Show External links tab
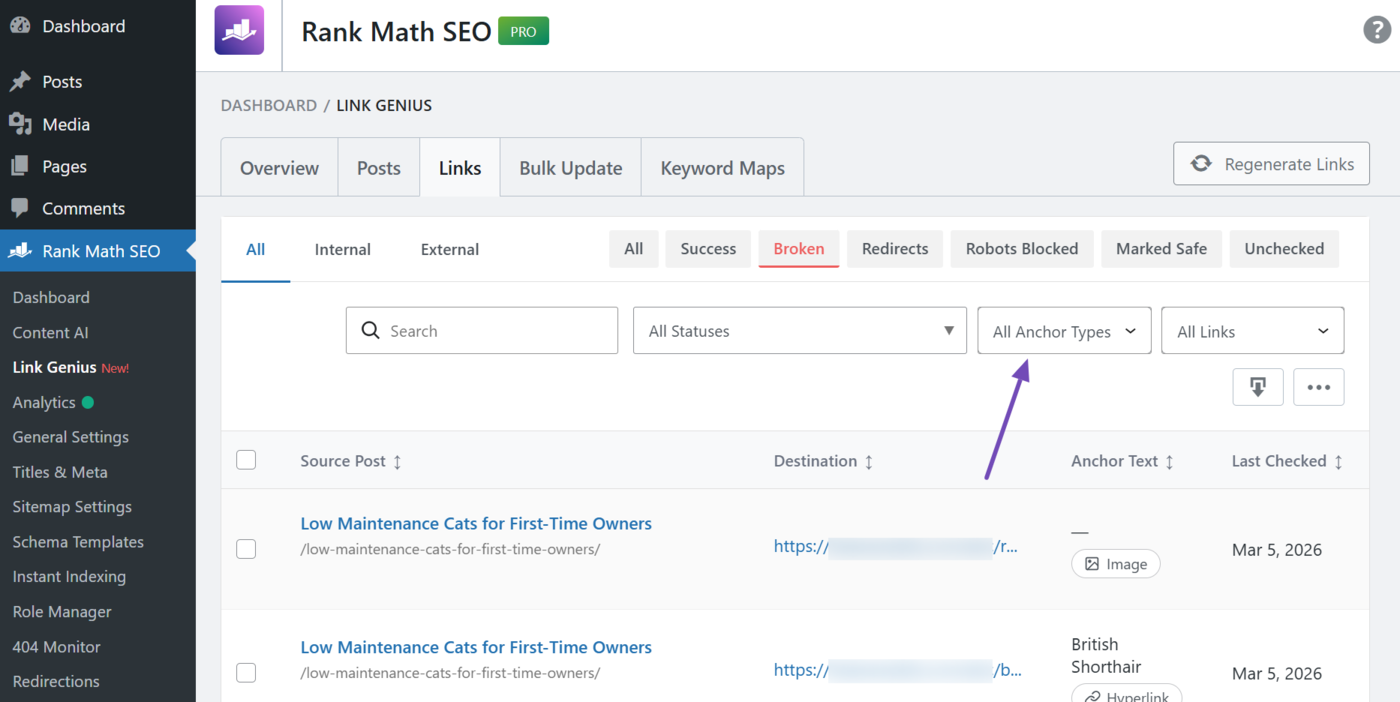Image resolution: width=1400 pixels, height=702 pixels. (x=450, y=250)
